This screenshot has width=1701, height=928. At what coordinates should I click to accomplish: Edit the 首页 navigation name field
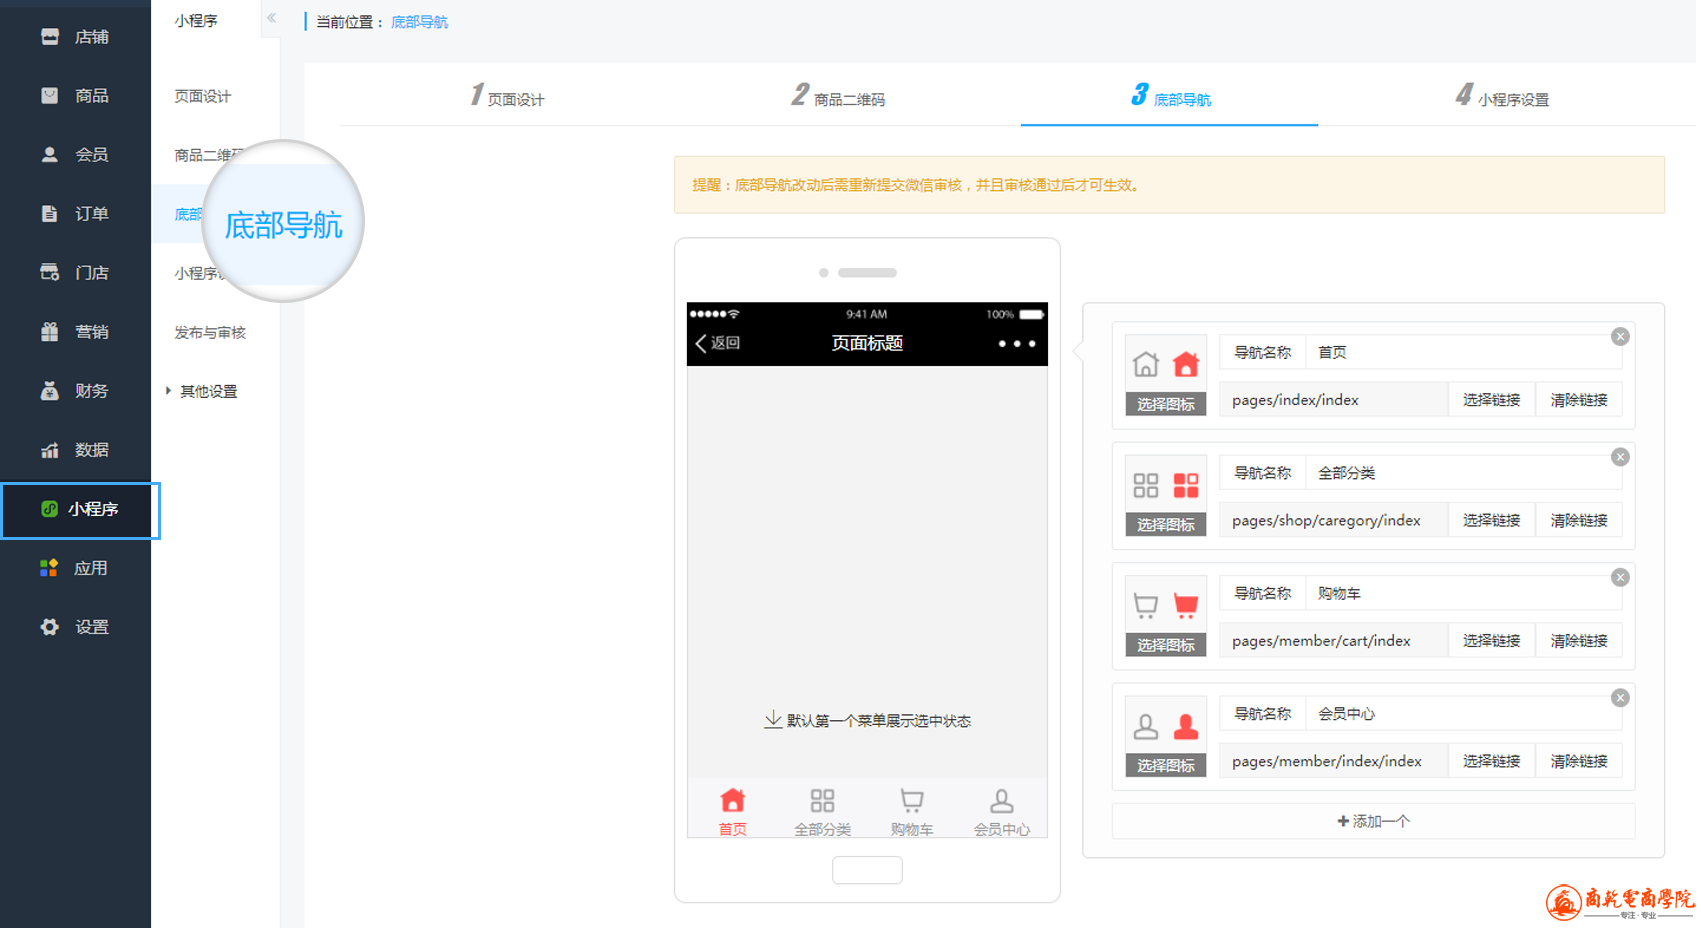pyautogui.click(x=1462, y=352)
